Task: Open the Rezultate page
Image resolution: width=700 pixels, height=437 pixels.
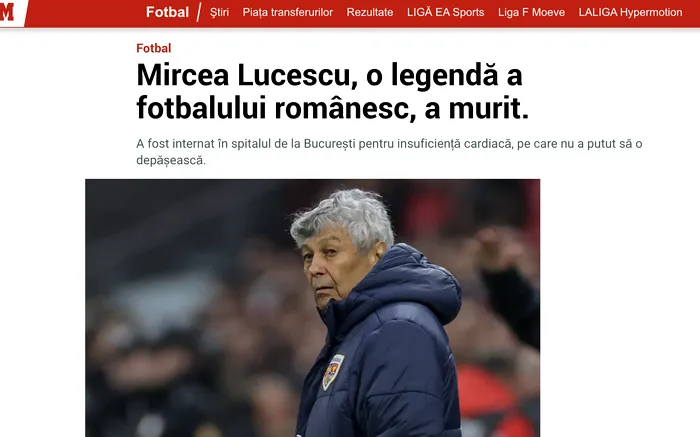Action: (370, 12)
